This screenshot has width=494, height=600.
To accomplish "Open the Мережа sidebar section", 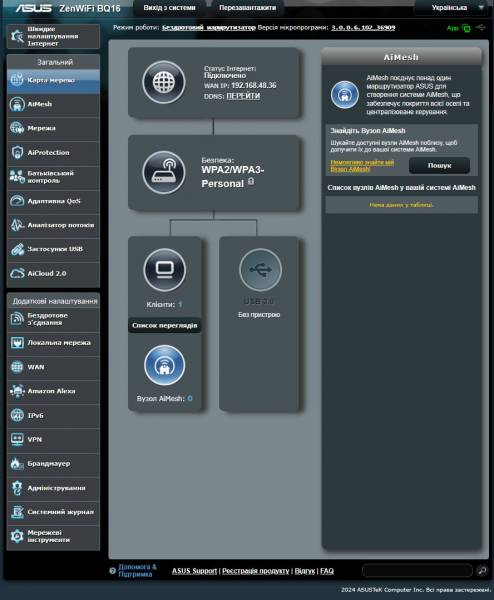I will point(53,129).
